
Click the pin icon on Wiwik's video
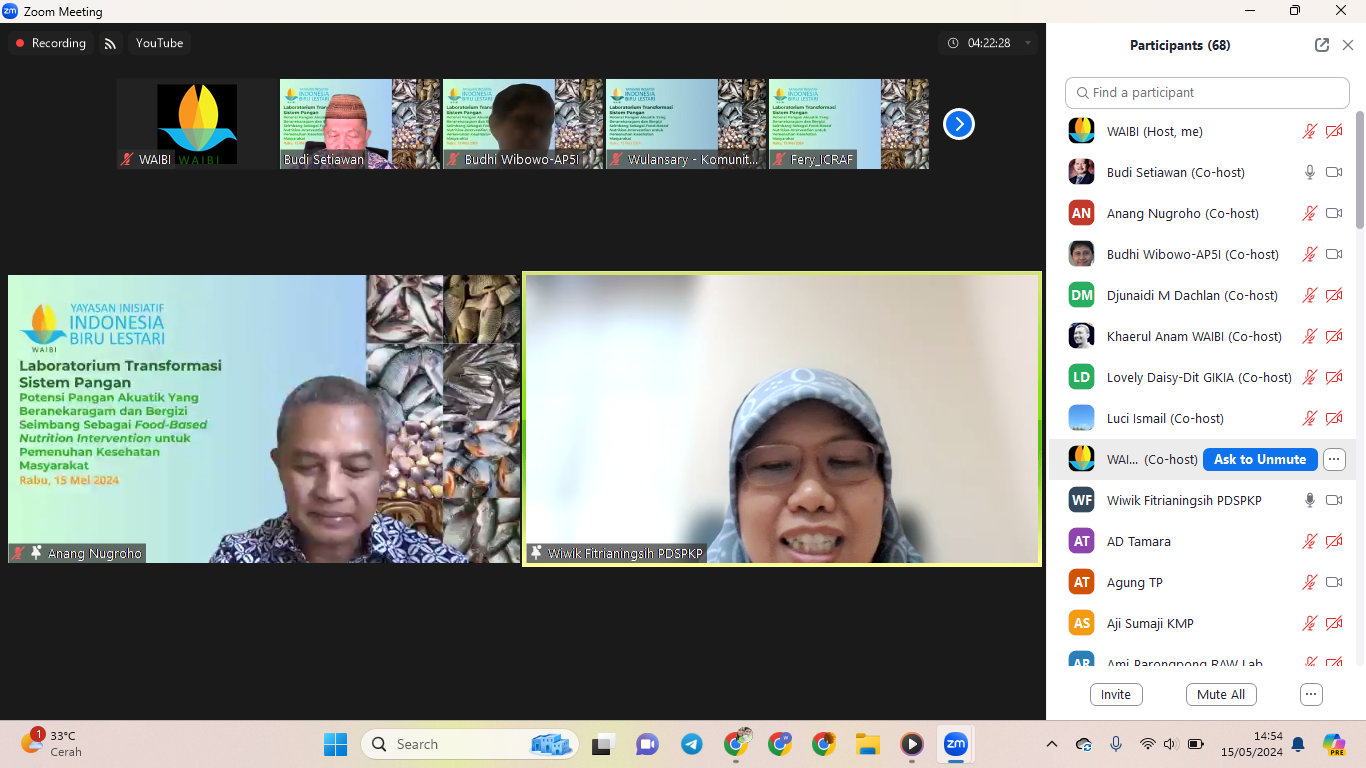[537, 553]
